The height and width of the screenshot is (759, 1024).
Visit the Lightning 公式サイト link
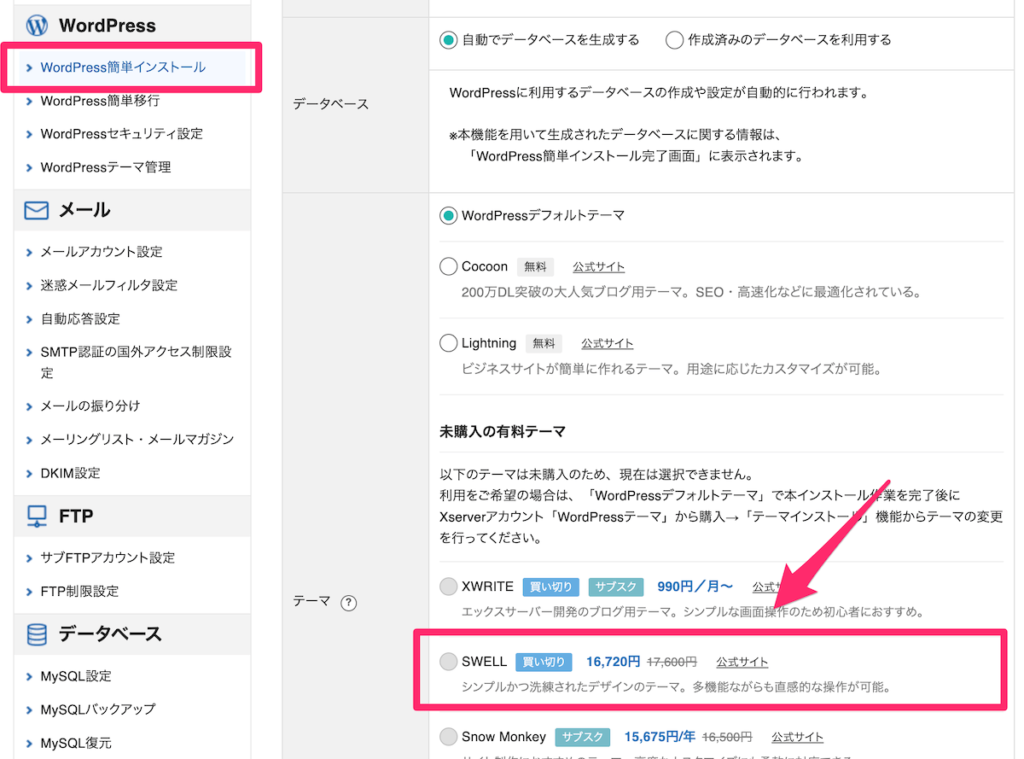[607, 343]
